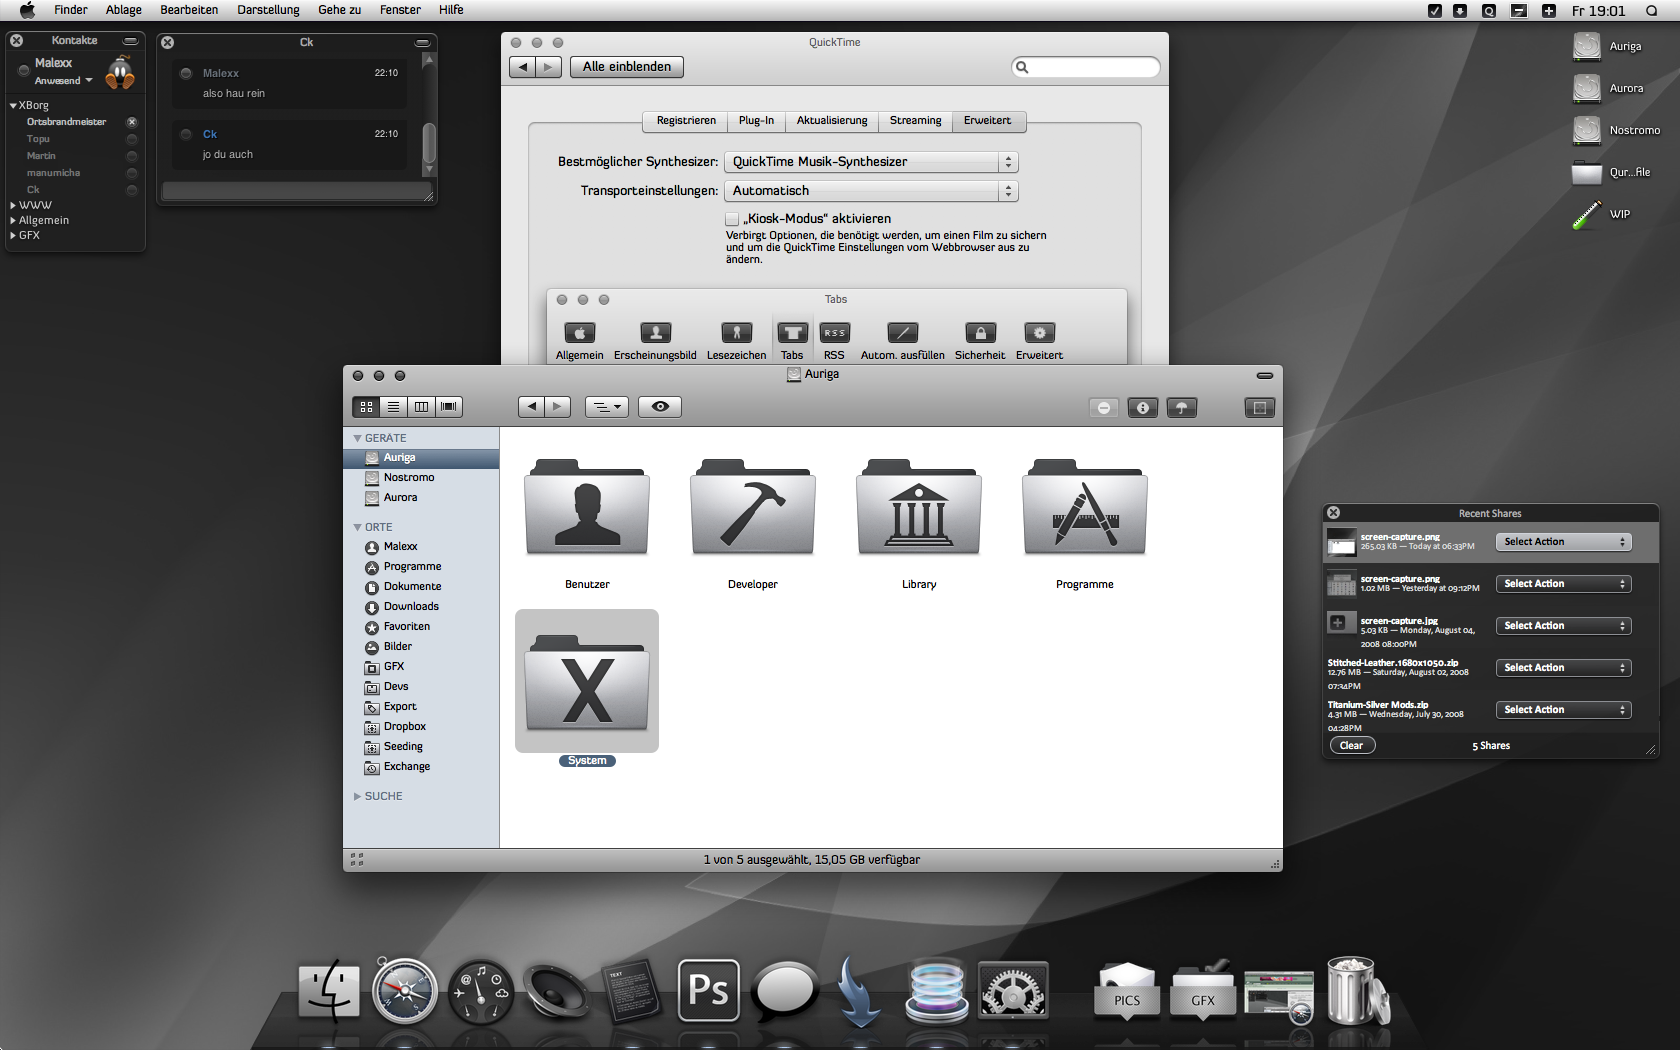Viewport: 1680px width, 1050px height.
Task: Switch to the Plug-In tab
Action: 756,121
